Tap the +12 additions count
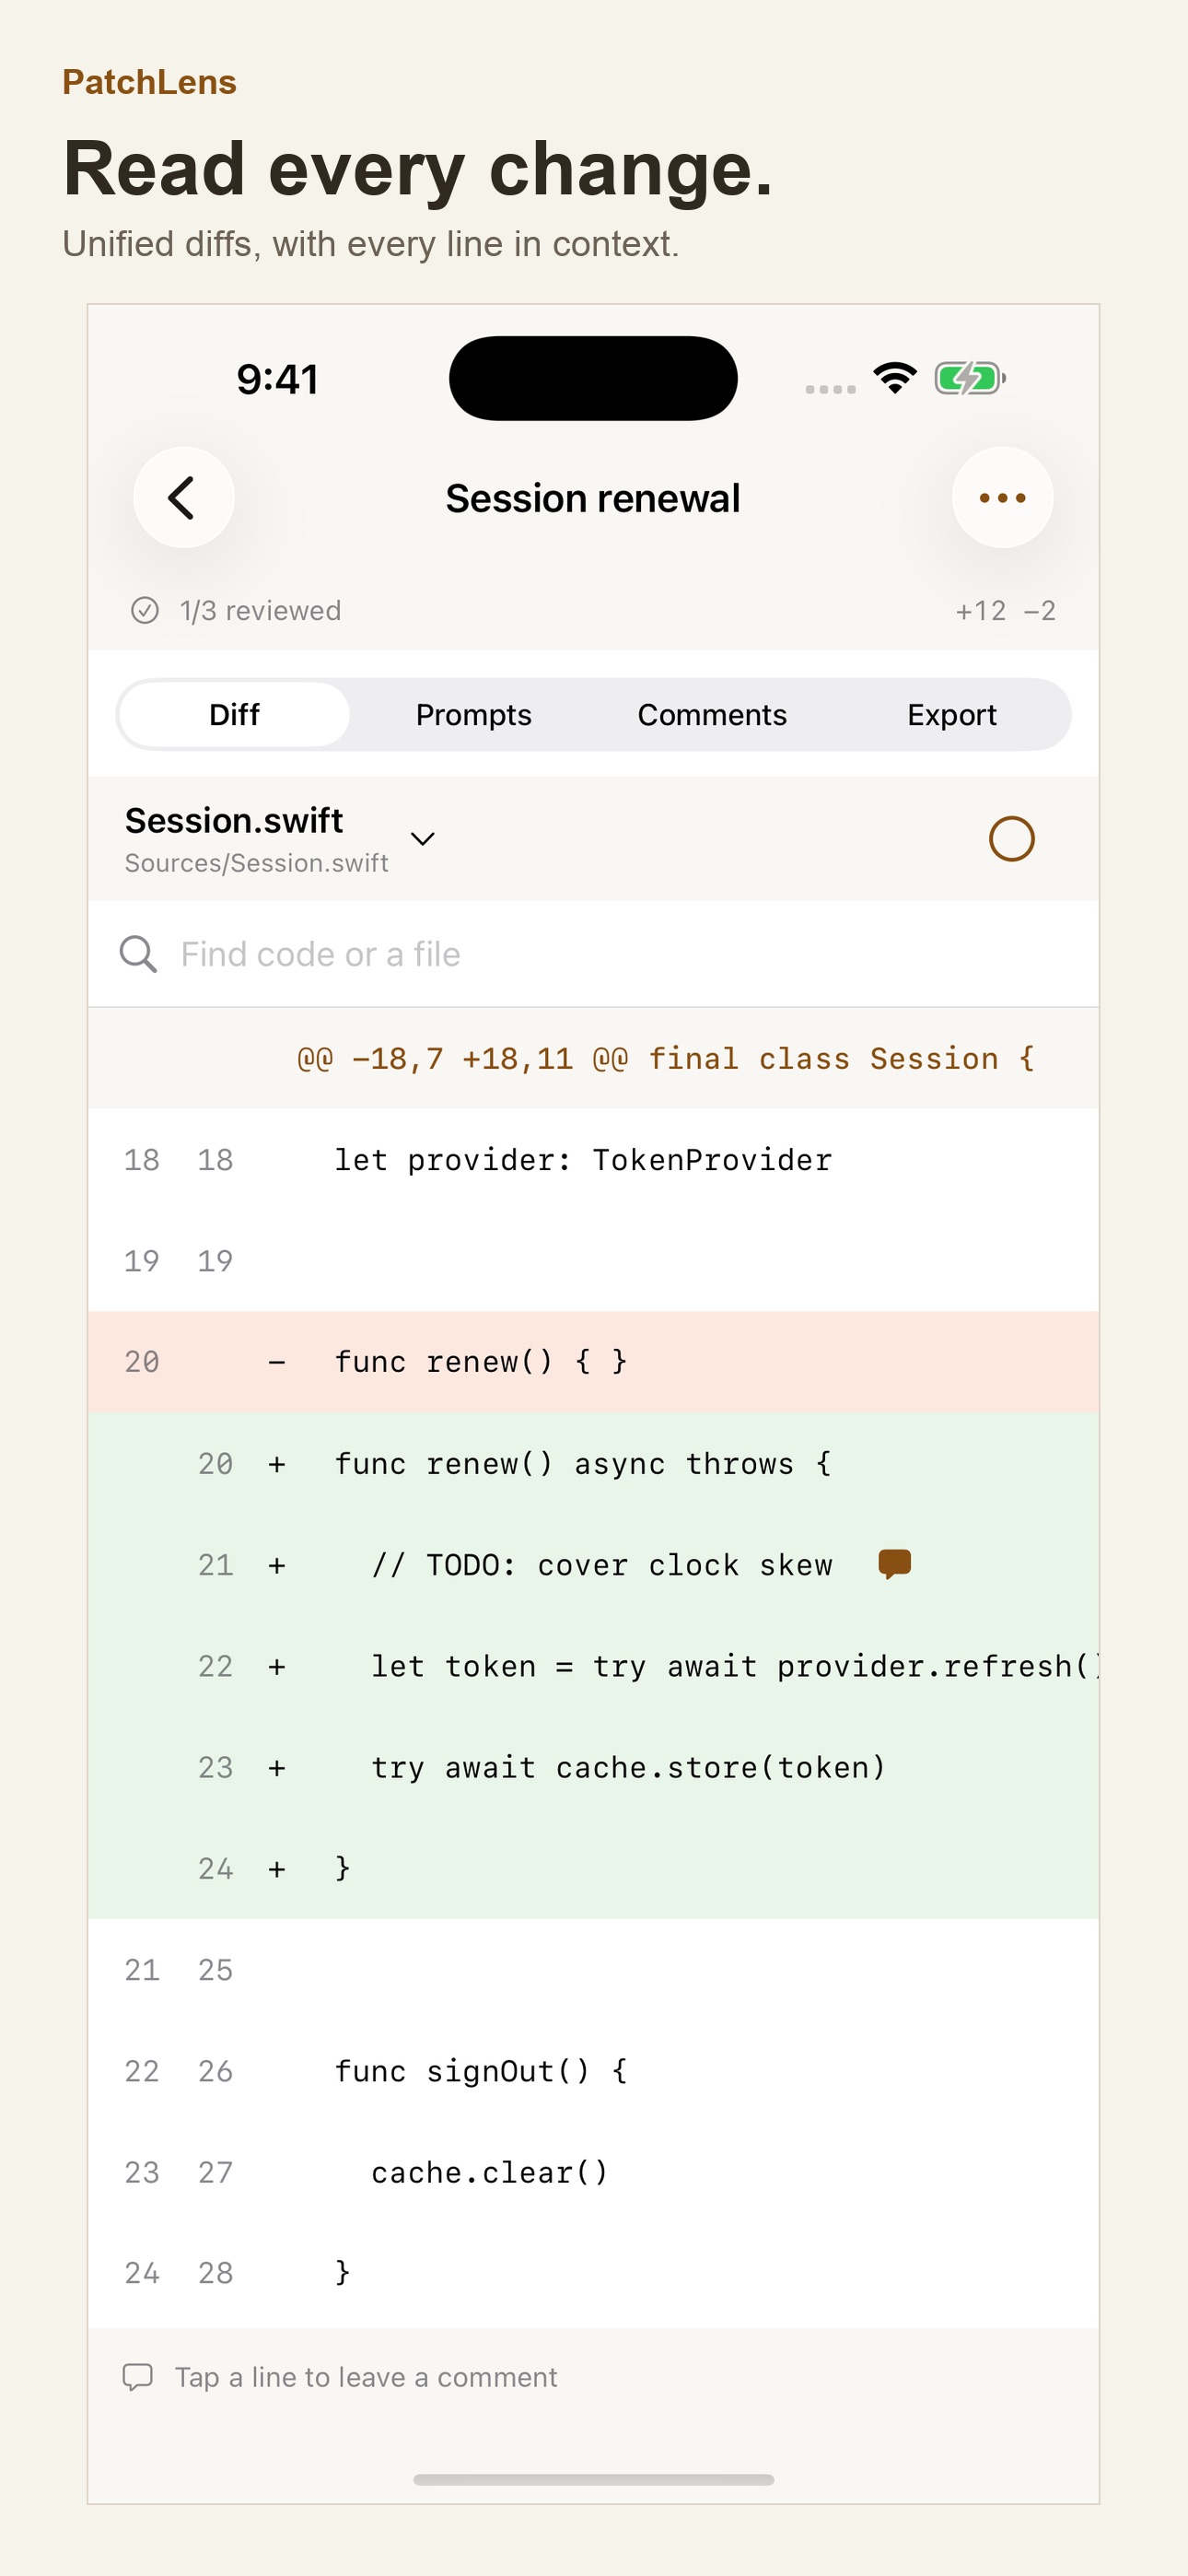This screenshot has height=2576, width=1188. point(980,610)
